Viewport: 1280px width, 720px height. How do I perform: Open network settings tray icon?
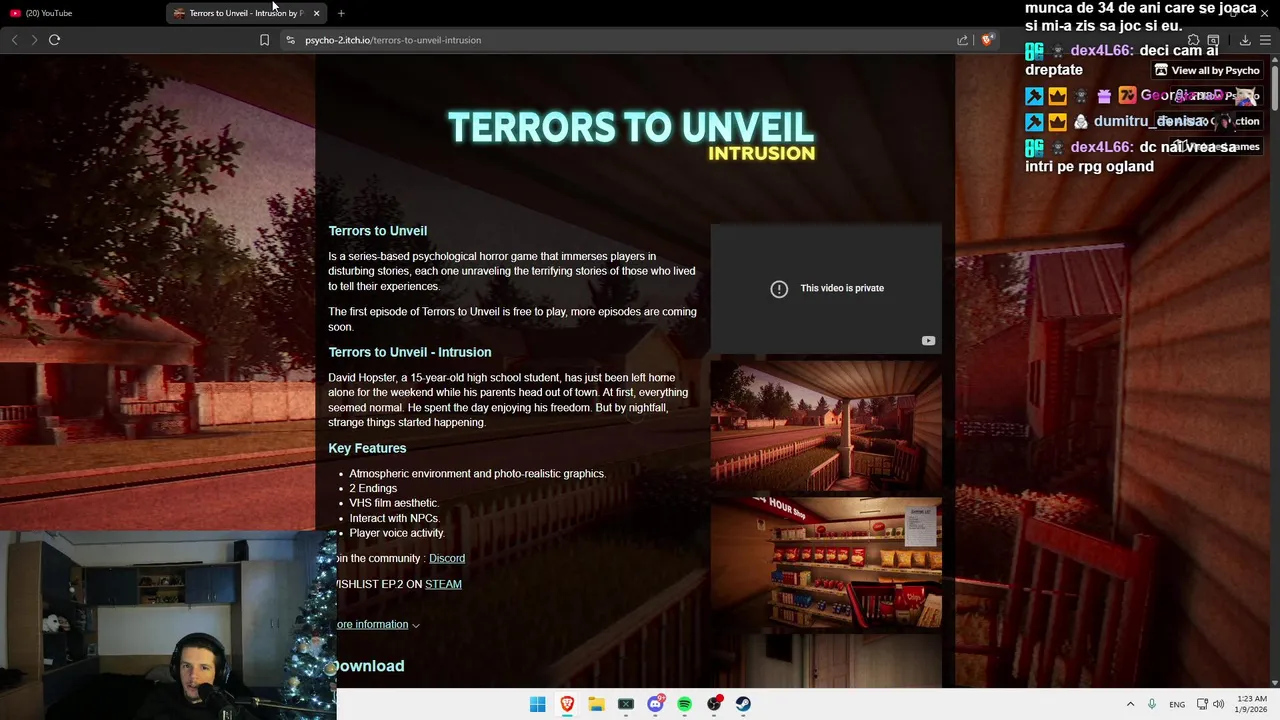click(1202, 704)
